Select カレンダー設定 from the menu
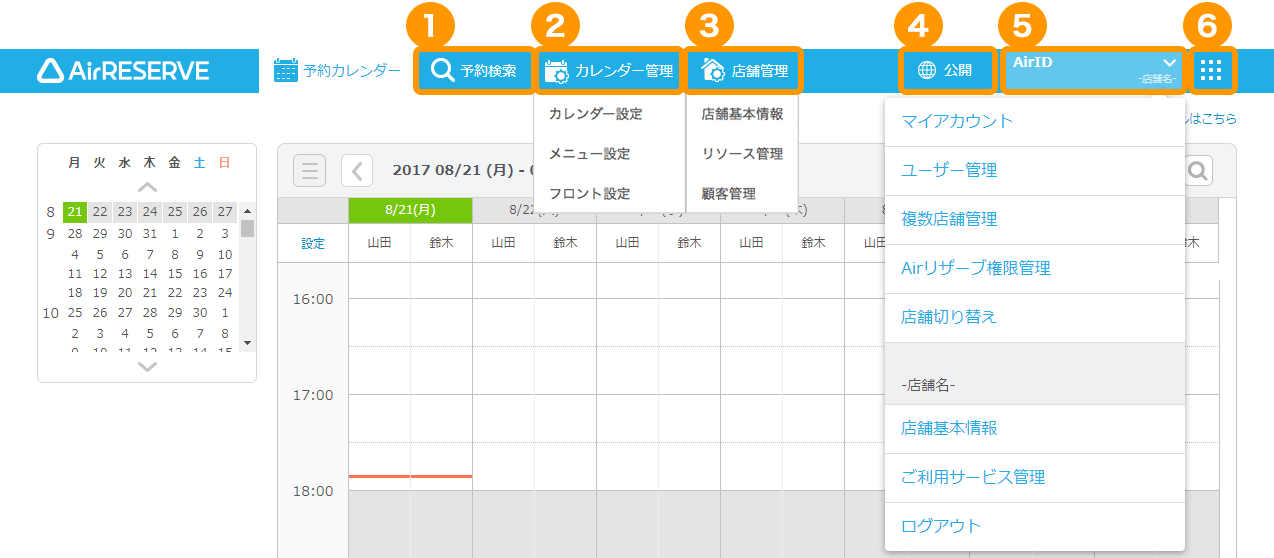Image resolution: width=1274 pixels, height=558 pixels. point(595,114)
